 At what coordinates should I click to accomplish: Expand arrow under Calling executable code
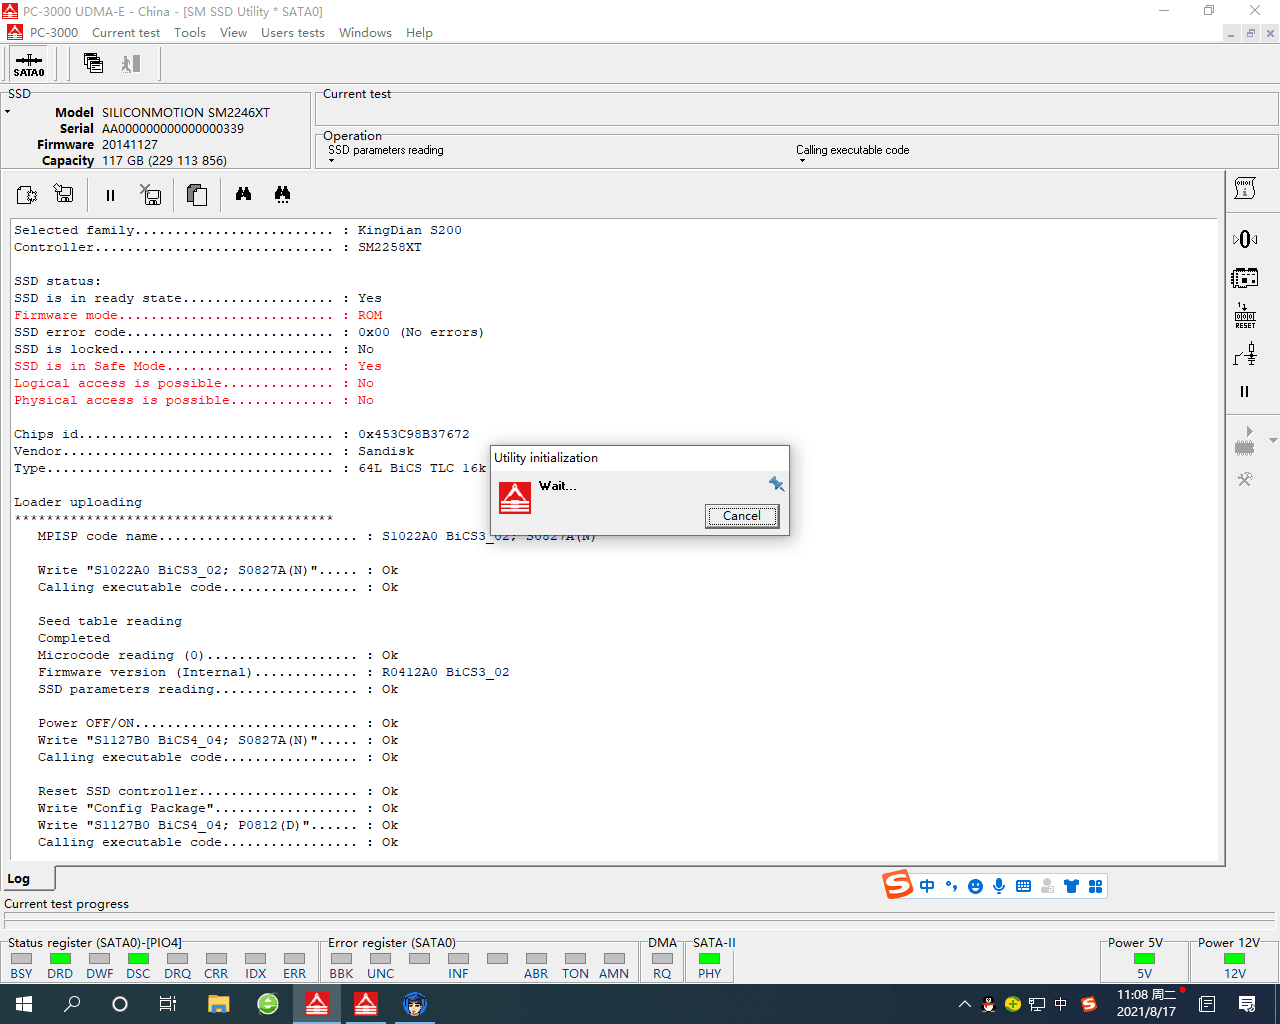click(x=801, y=161)
